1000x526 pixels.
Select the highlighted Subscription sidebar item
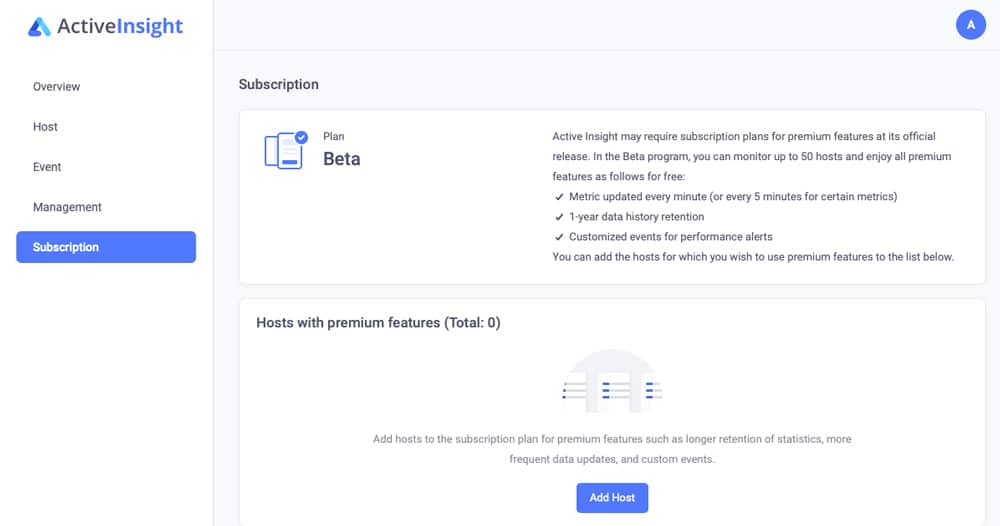coord(106,247)
